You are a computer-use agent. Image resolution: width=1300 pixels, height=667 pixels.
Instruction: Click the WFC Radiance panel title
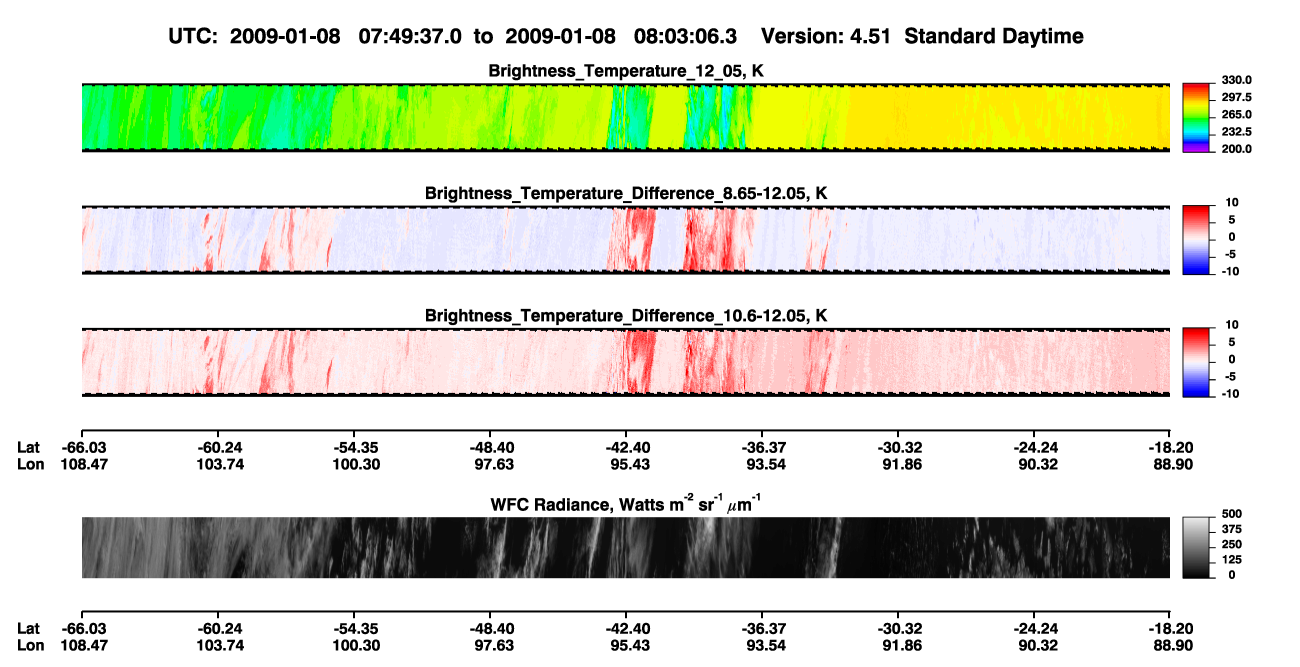pos(627,504)
